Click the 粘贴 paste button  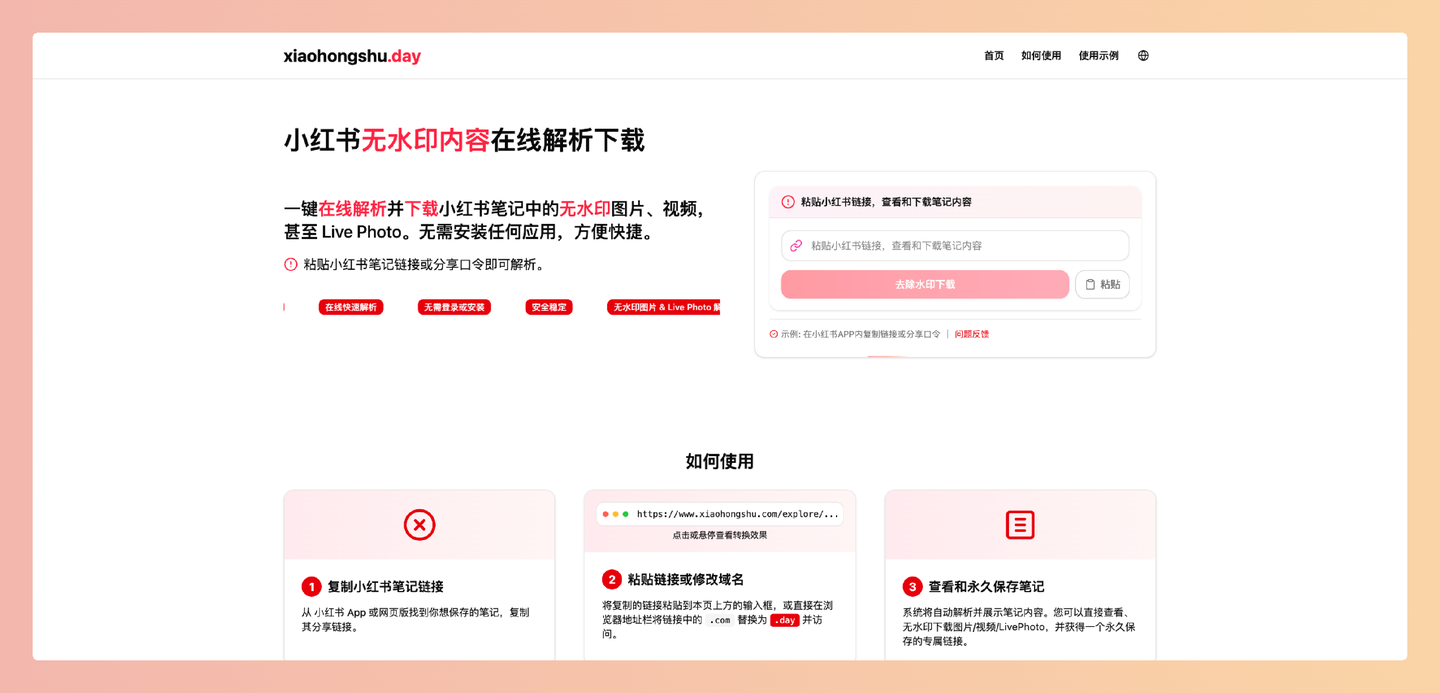pos(1102,284)
